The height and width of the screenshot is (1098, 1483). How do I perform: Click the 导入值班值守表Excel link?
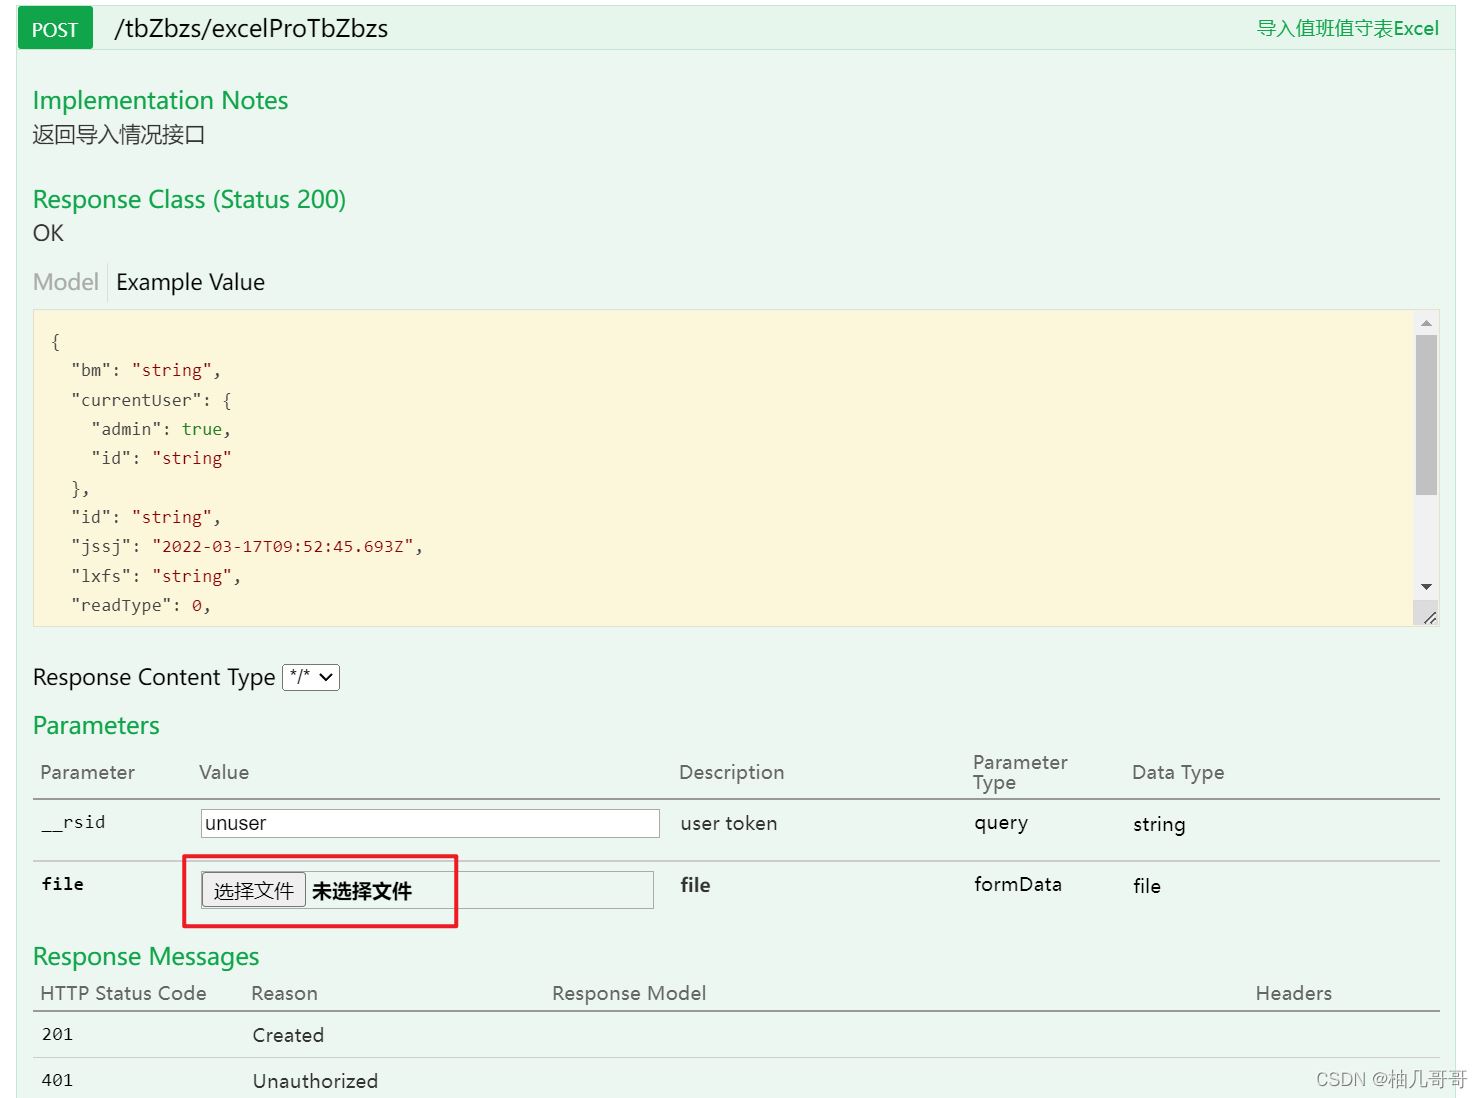tap(1347, 28)
